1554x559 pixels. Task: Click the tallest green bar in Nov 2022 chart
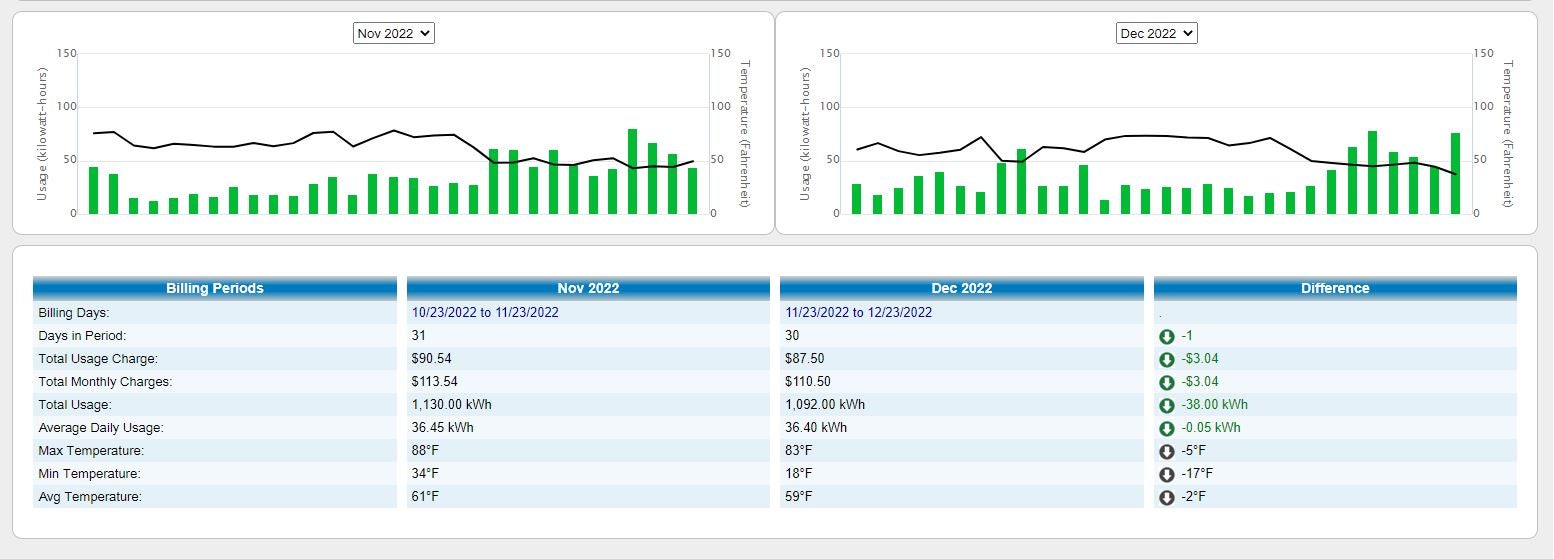click(x=632, y=172)
